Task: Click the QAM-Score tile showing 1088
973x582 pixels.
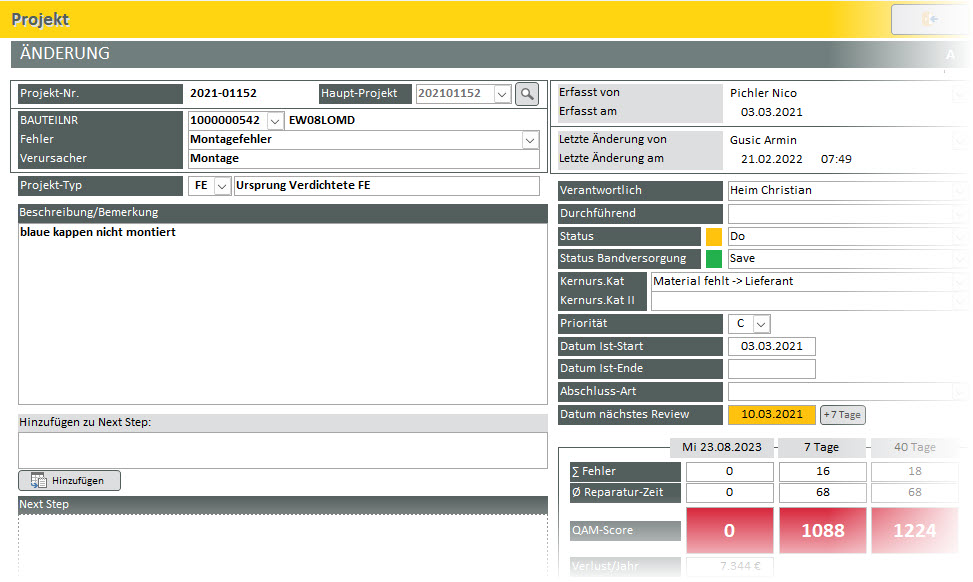Action: pos(822,531)
